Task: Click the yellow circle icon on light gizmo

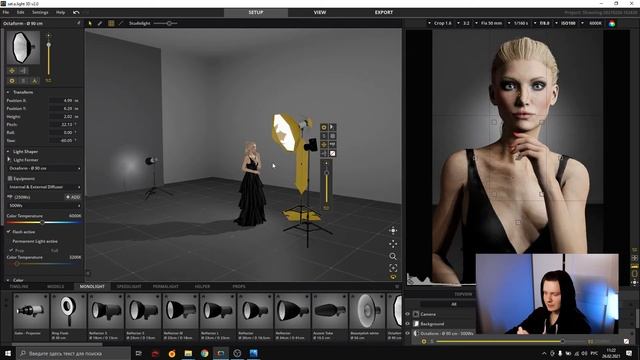Action: coord(324,127)
